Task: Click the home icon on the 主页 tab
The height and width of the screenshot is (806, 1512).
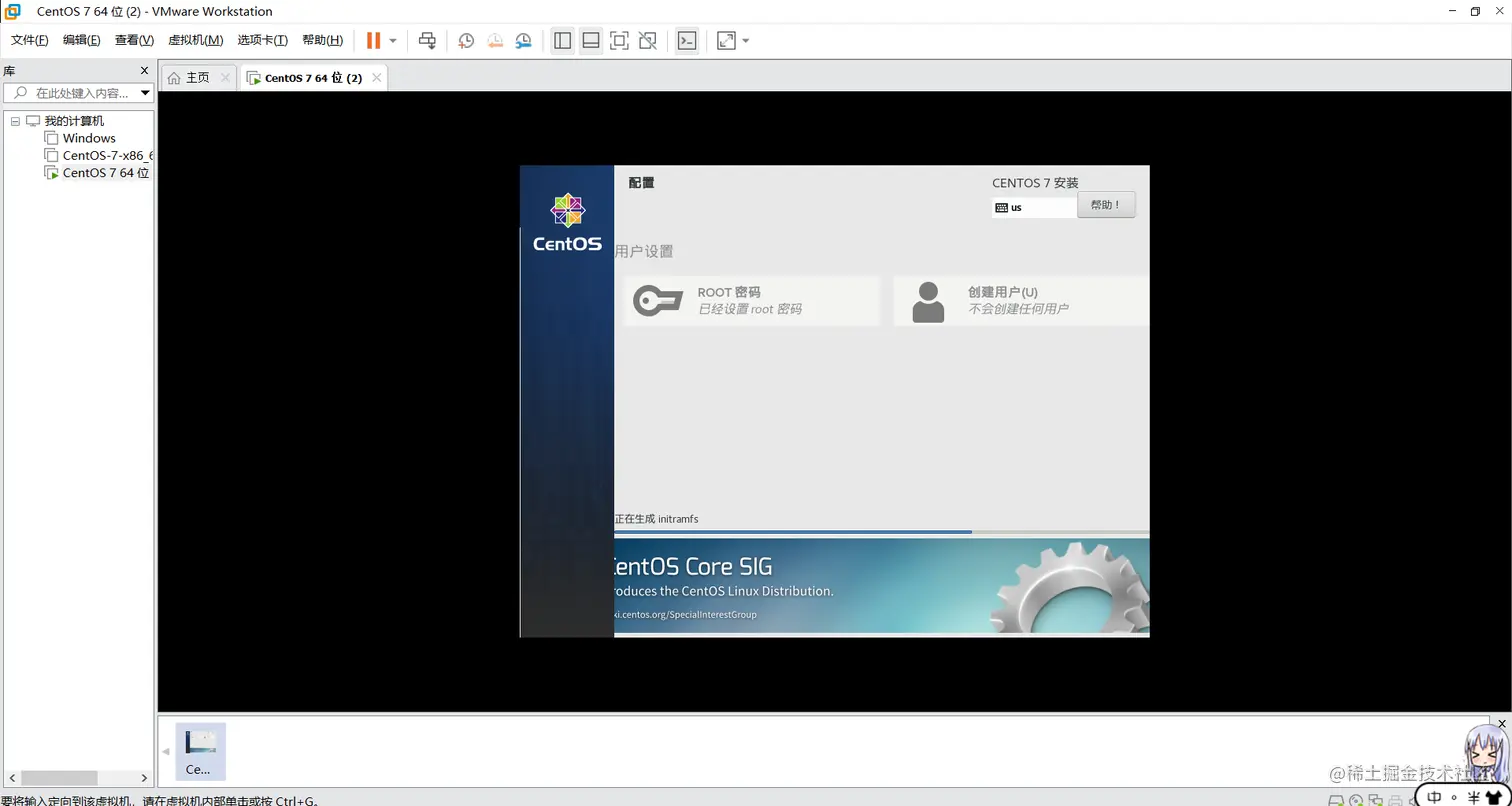Action: (174, 78)
